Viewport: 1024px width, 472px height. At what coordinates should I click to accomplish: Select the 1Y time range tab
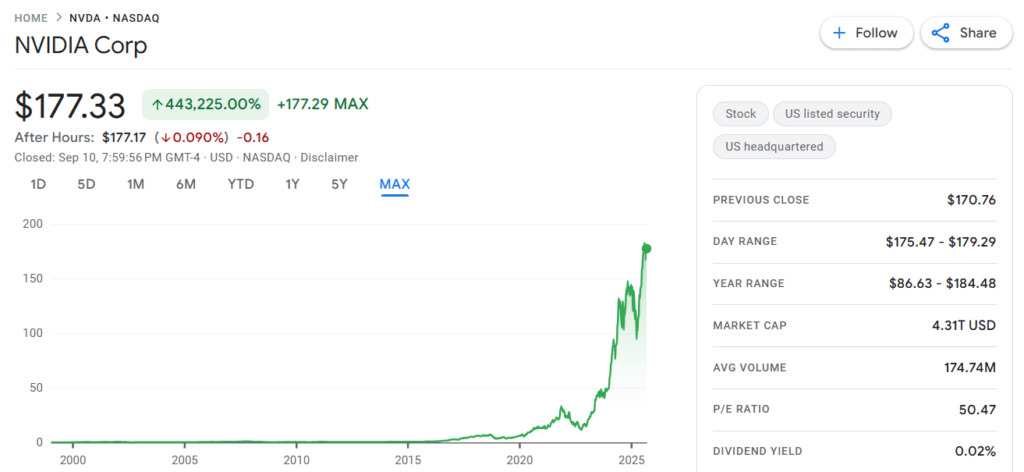tap(292, 185)
